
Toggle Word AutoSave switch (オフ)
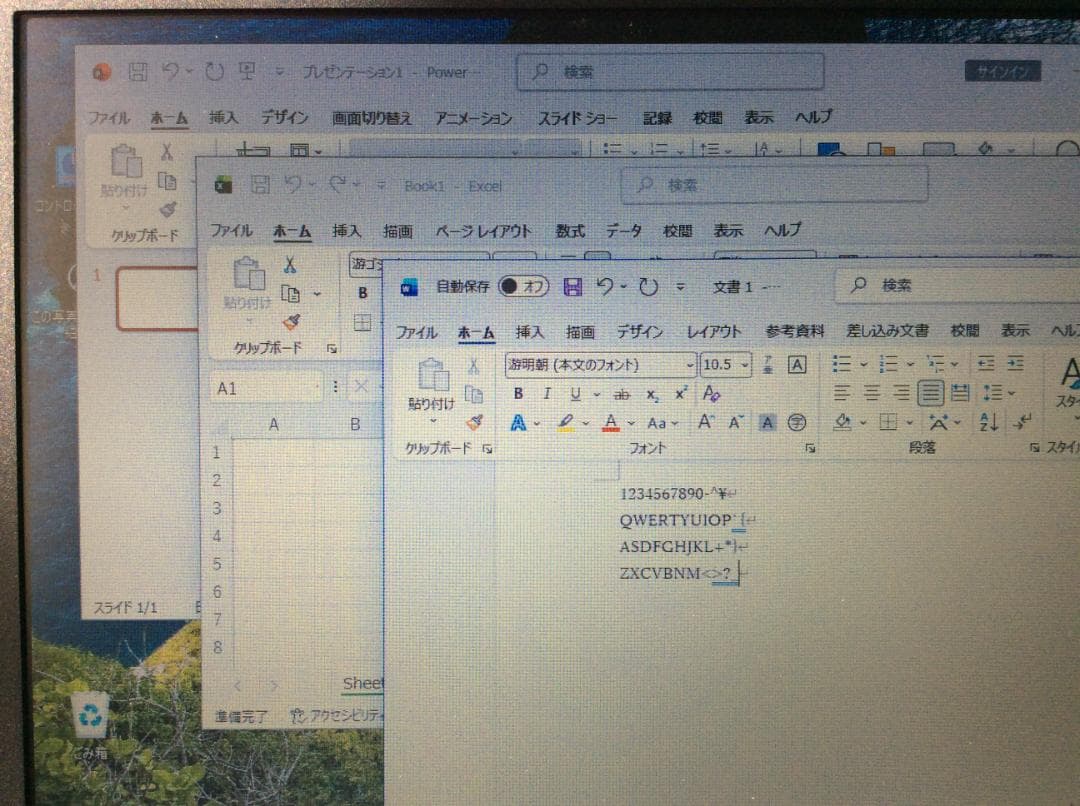(524, 286)
